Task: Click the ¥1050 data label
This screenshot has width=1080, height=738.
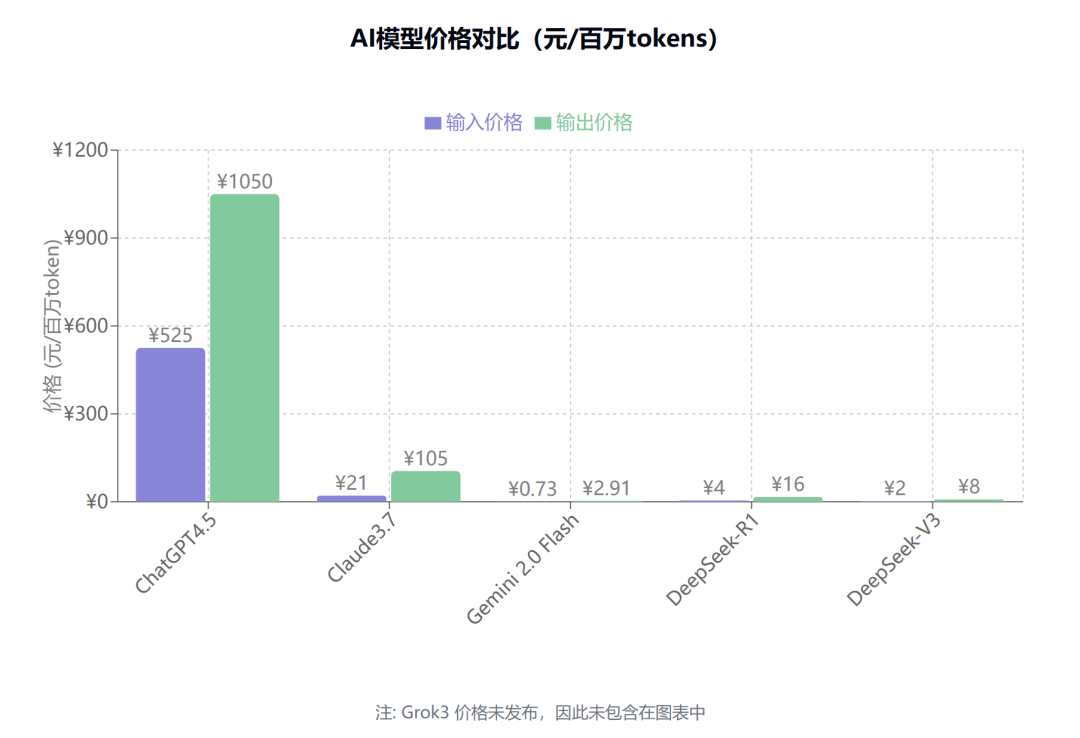Action: tap(245, 181)
